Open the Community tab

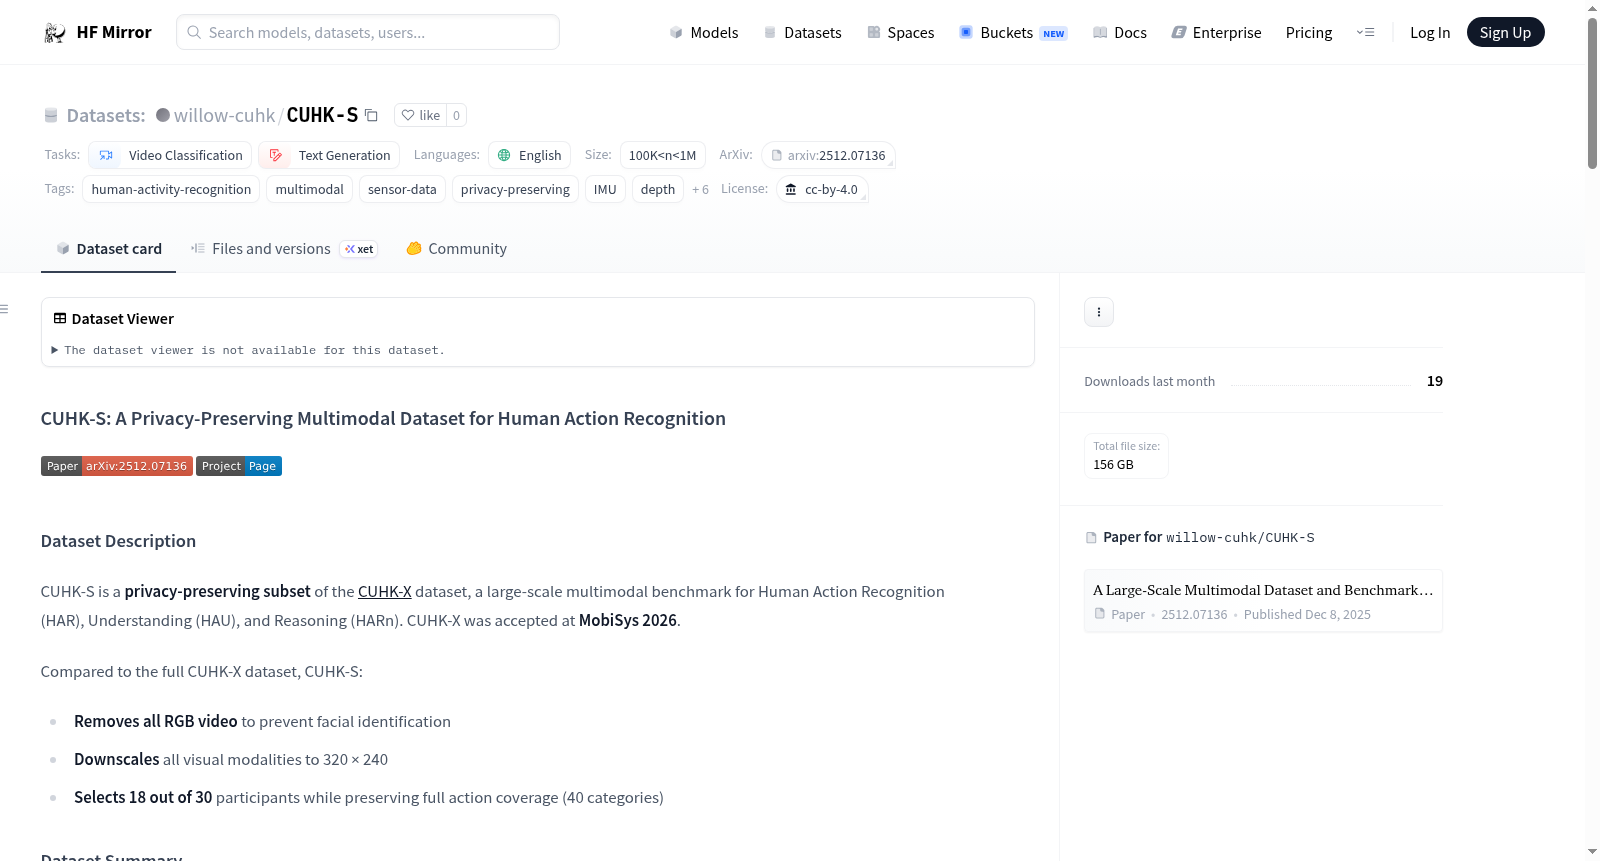(x=456, y=249)
